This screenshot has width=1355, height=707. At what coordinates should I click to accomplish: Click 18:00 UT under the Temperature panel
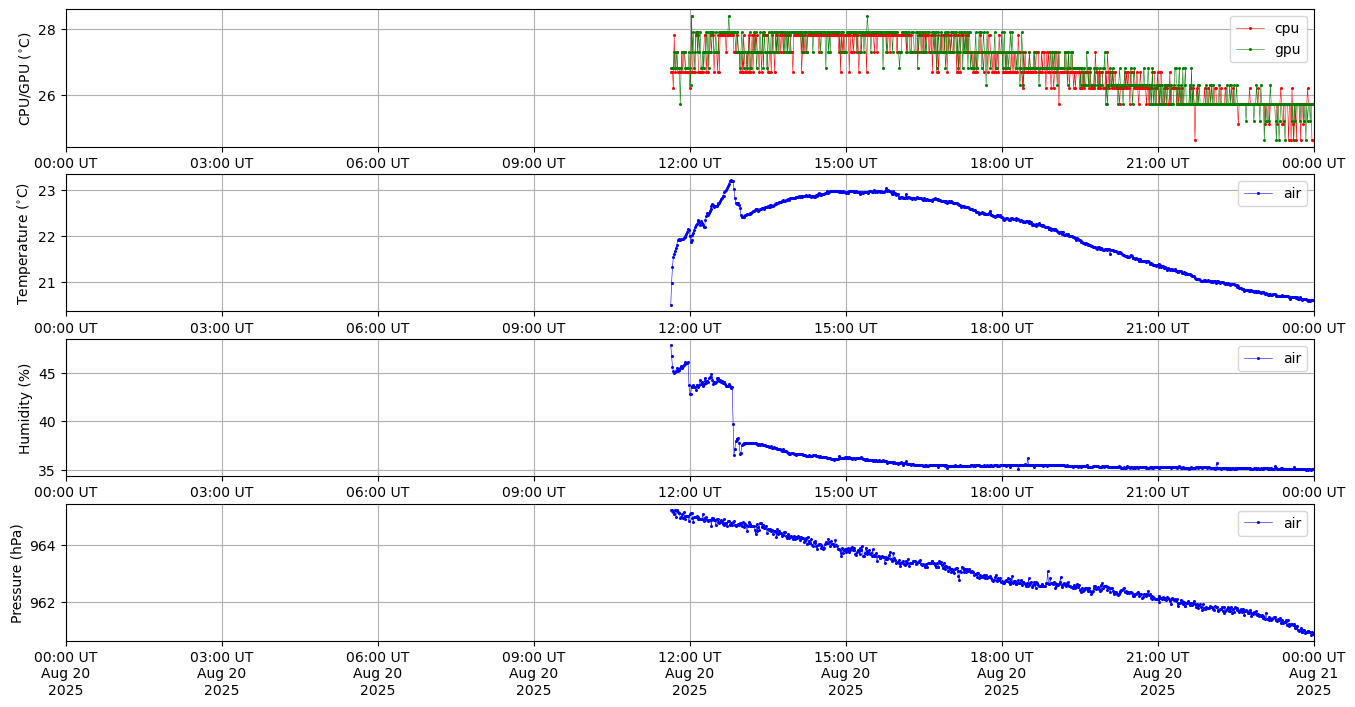tap(1002, 328)
